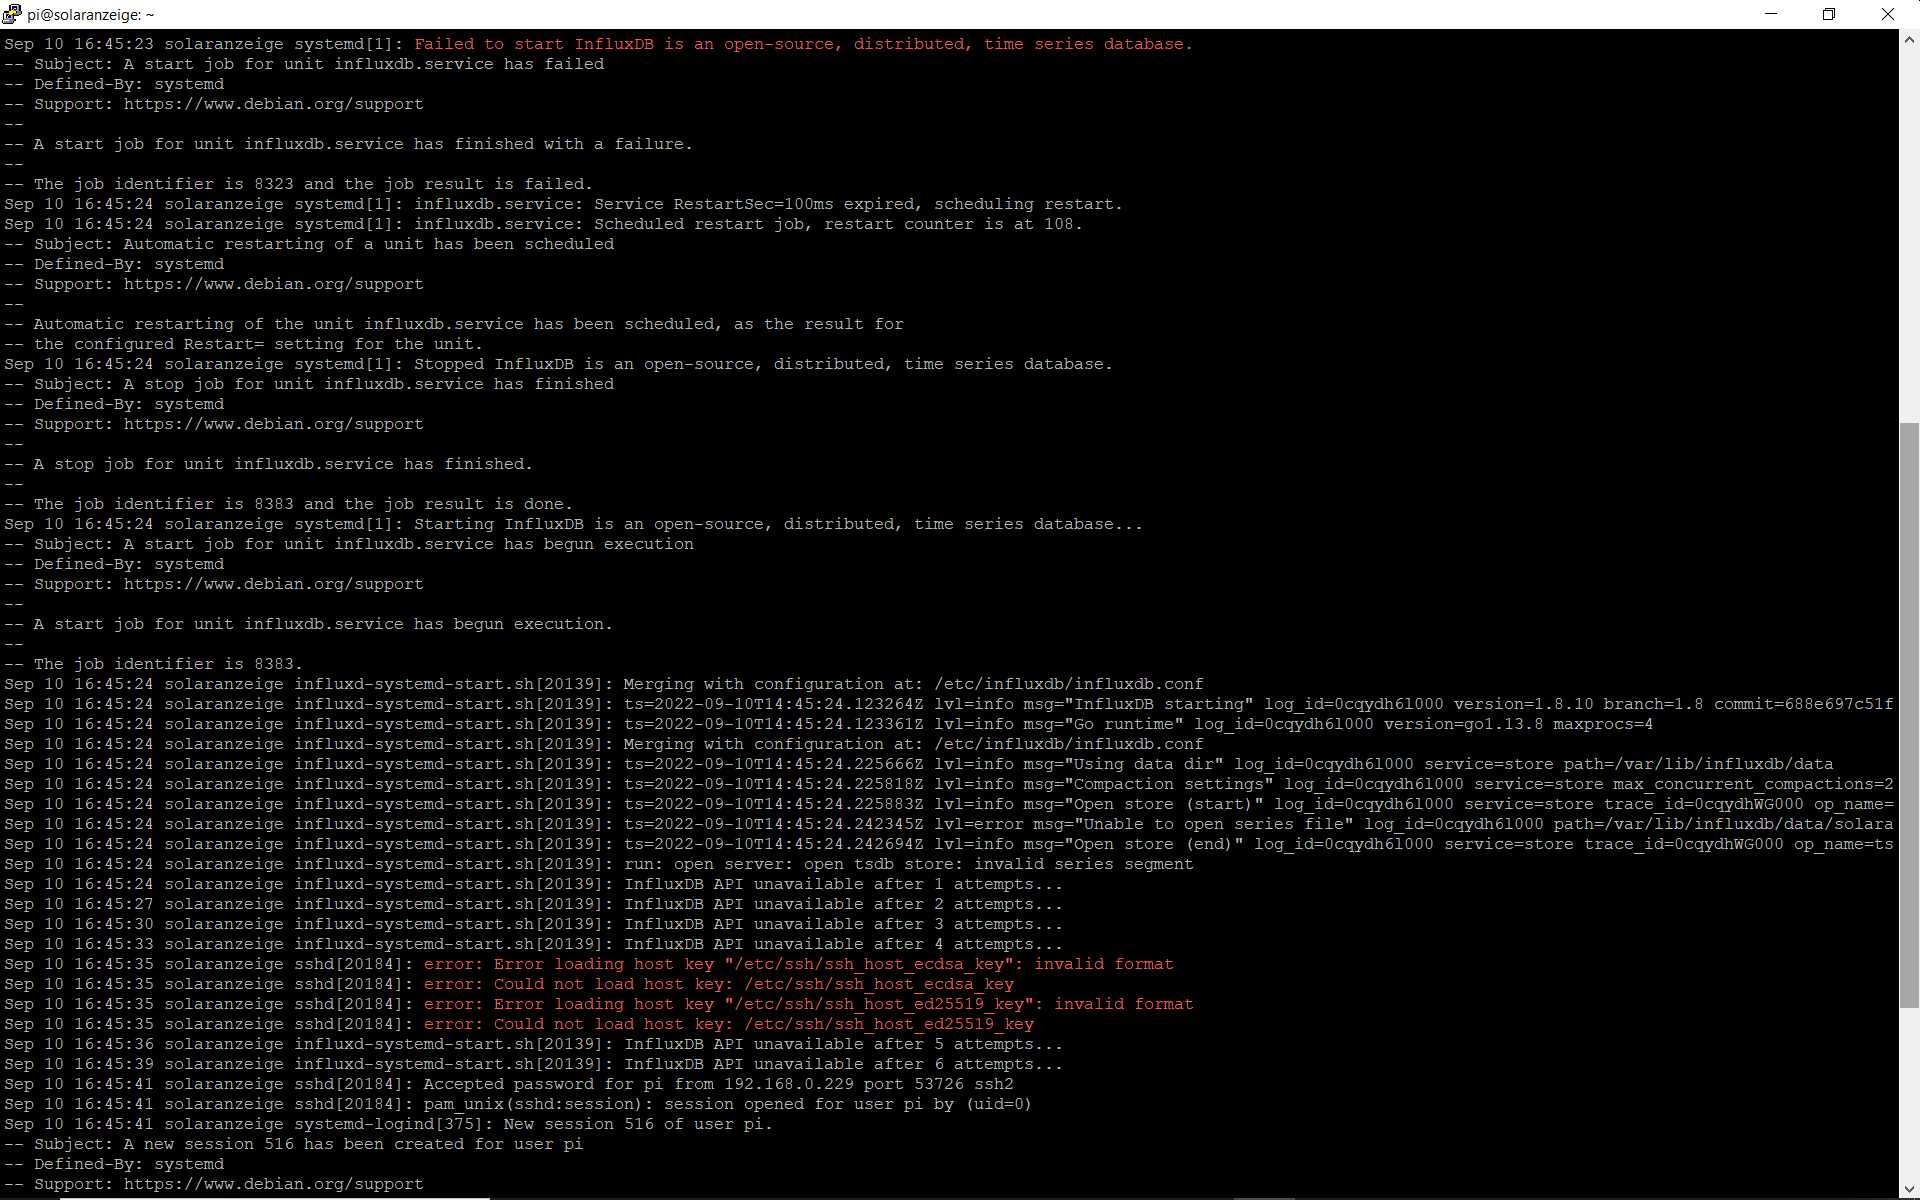Click the 'InfluxDB API unavailable after 6 attempts' line

[842, 1064]
